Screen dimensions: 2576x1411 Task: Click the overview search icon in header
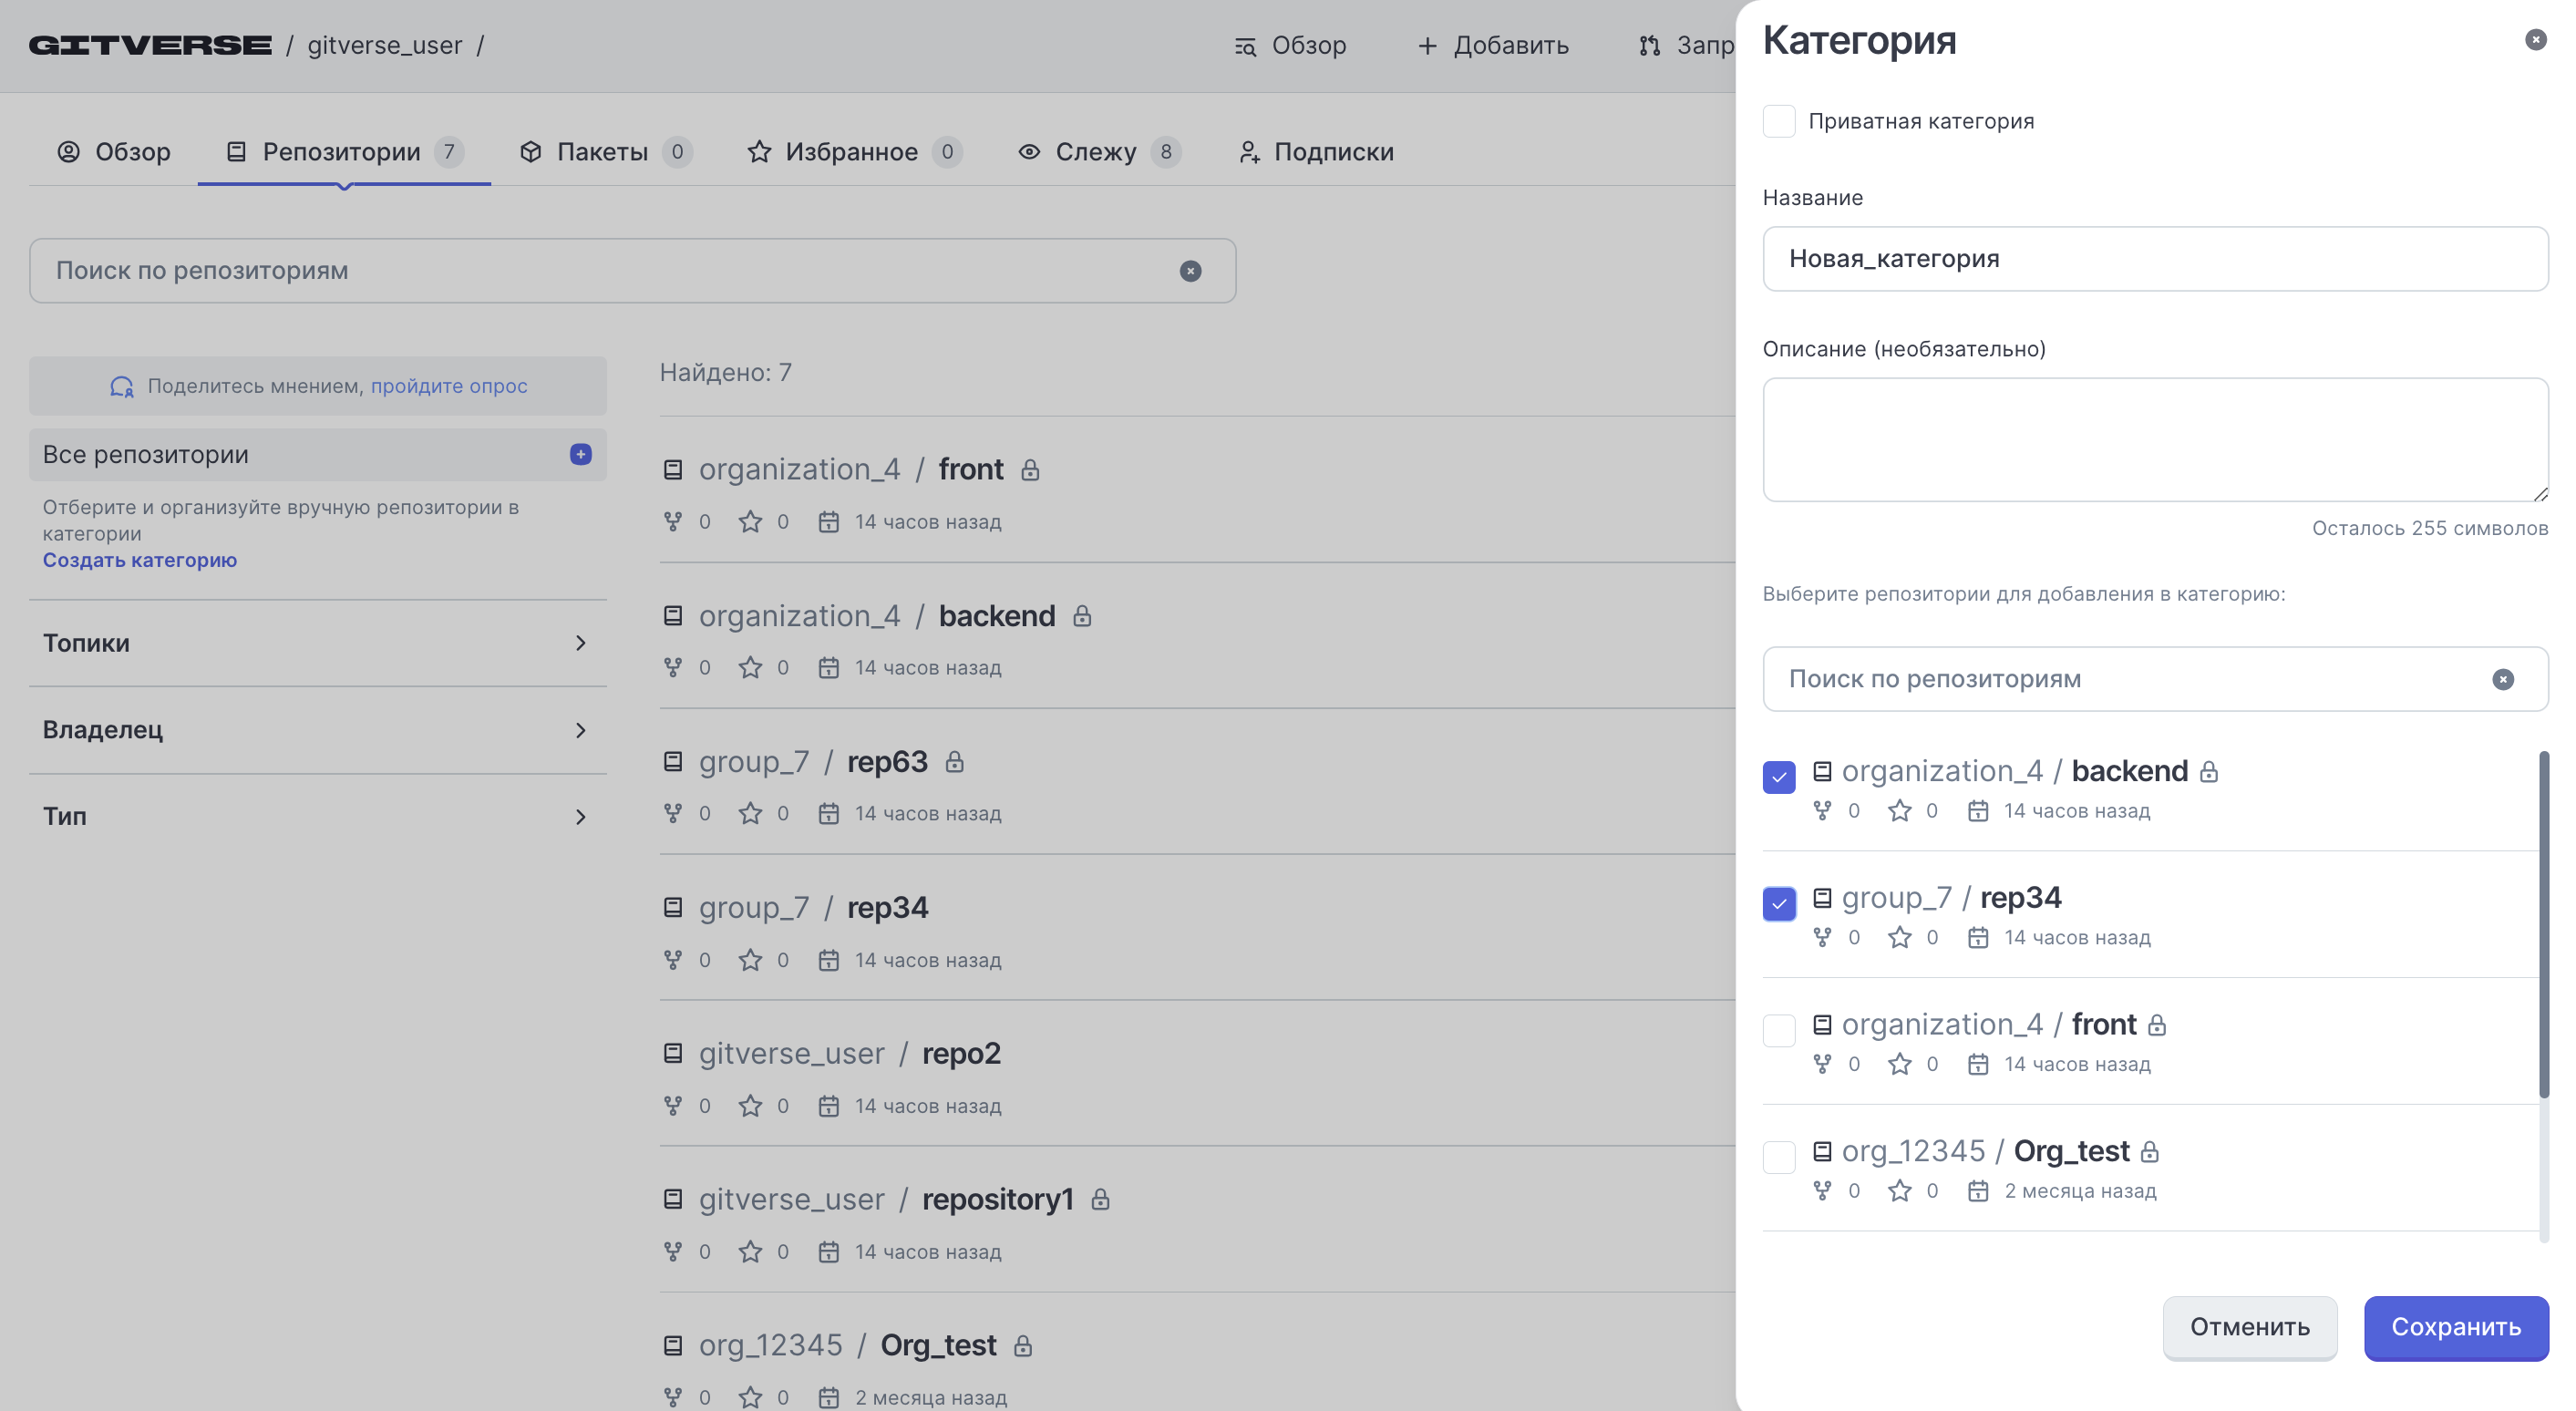(1245, 46)
